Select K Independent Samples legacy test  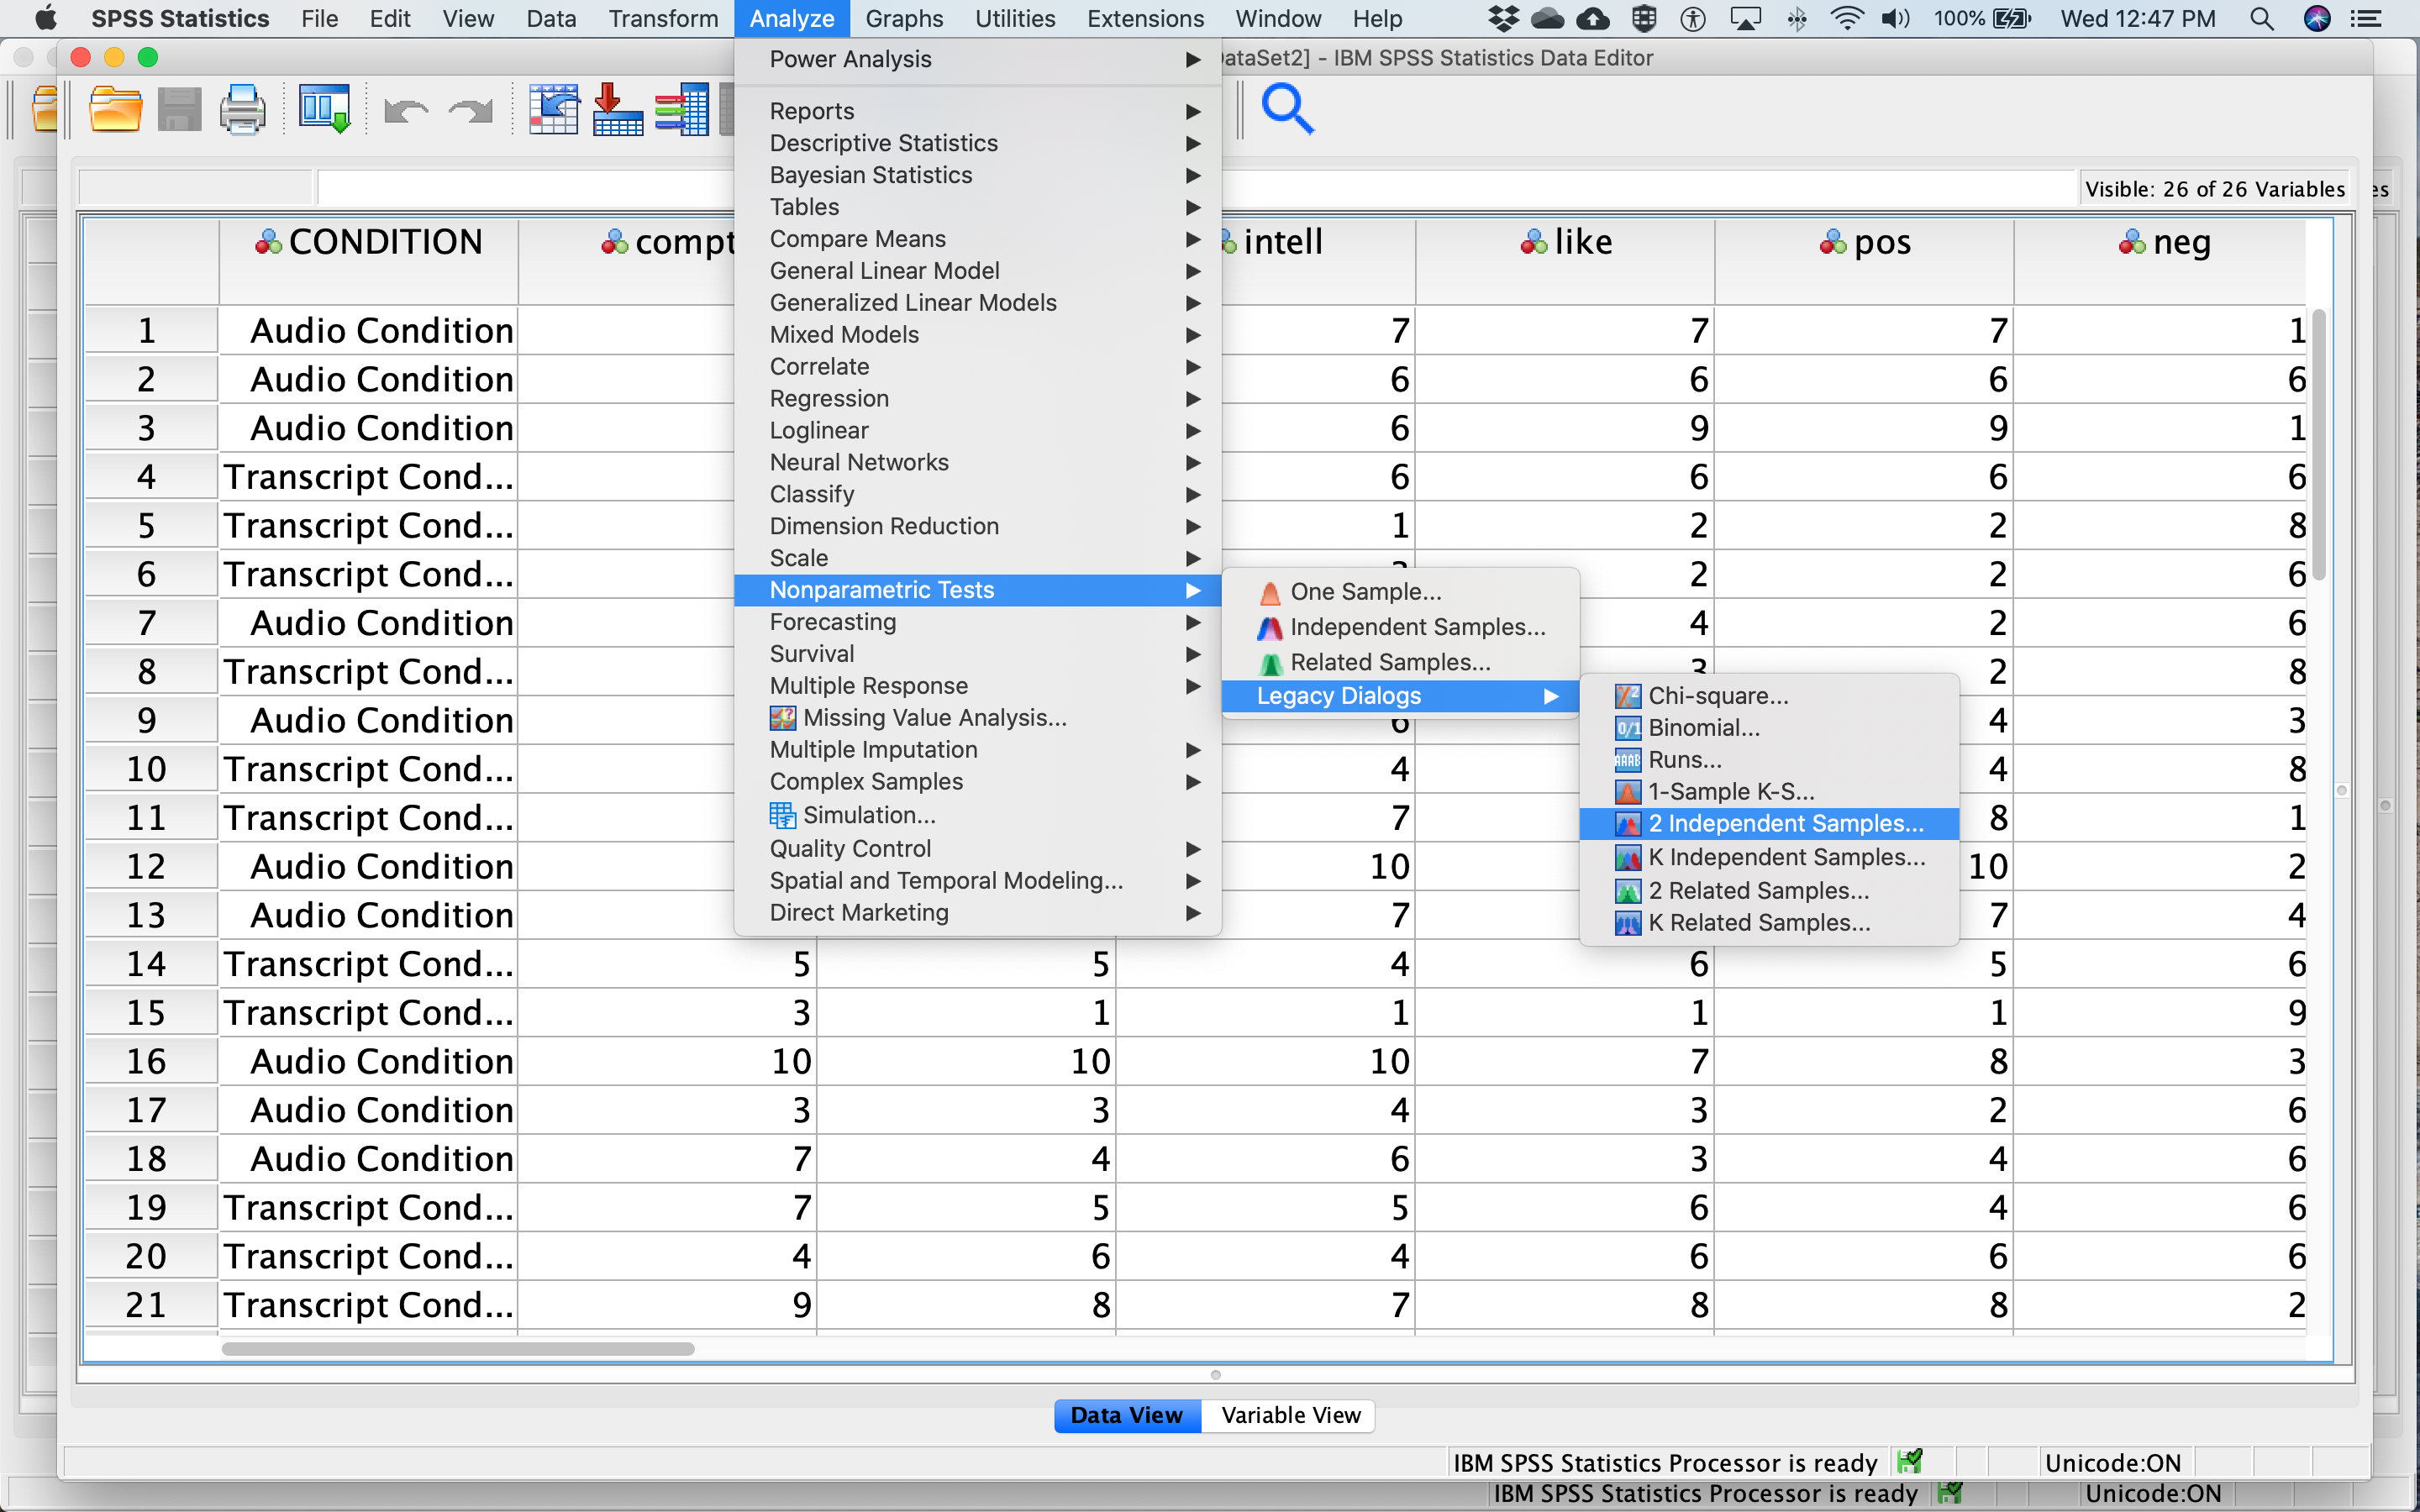1768,857
